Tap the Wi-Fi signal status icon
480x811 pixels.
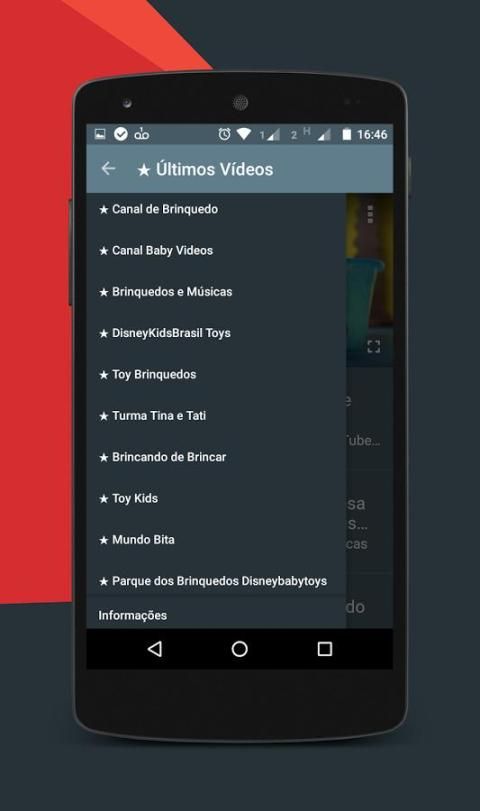tap(244, 134)
